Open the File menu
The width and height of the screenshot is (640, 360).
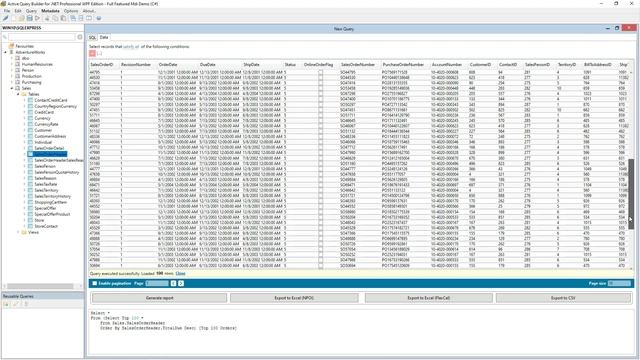(7, 11)
